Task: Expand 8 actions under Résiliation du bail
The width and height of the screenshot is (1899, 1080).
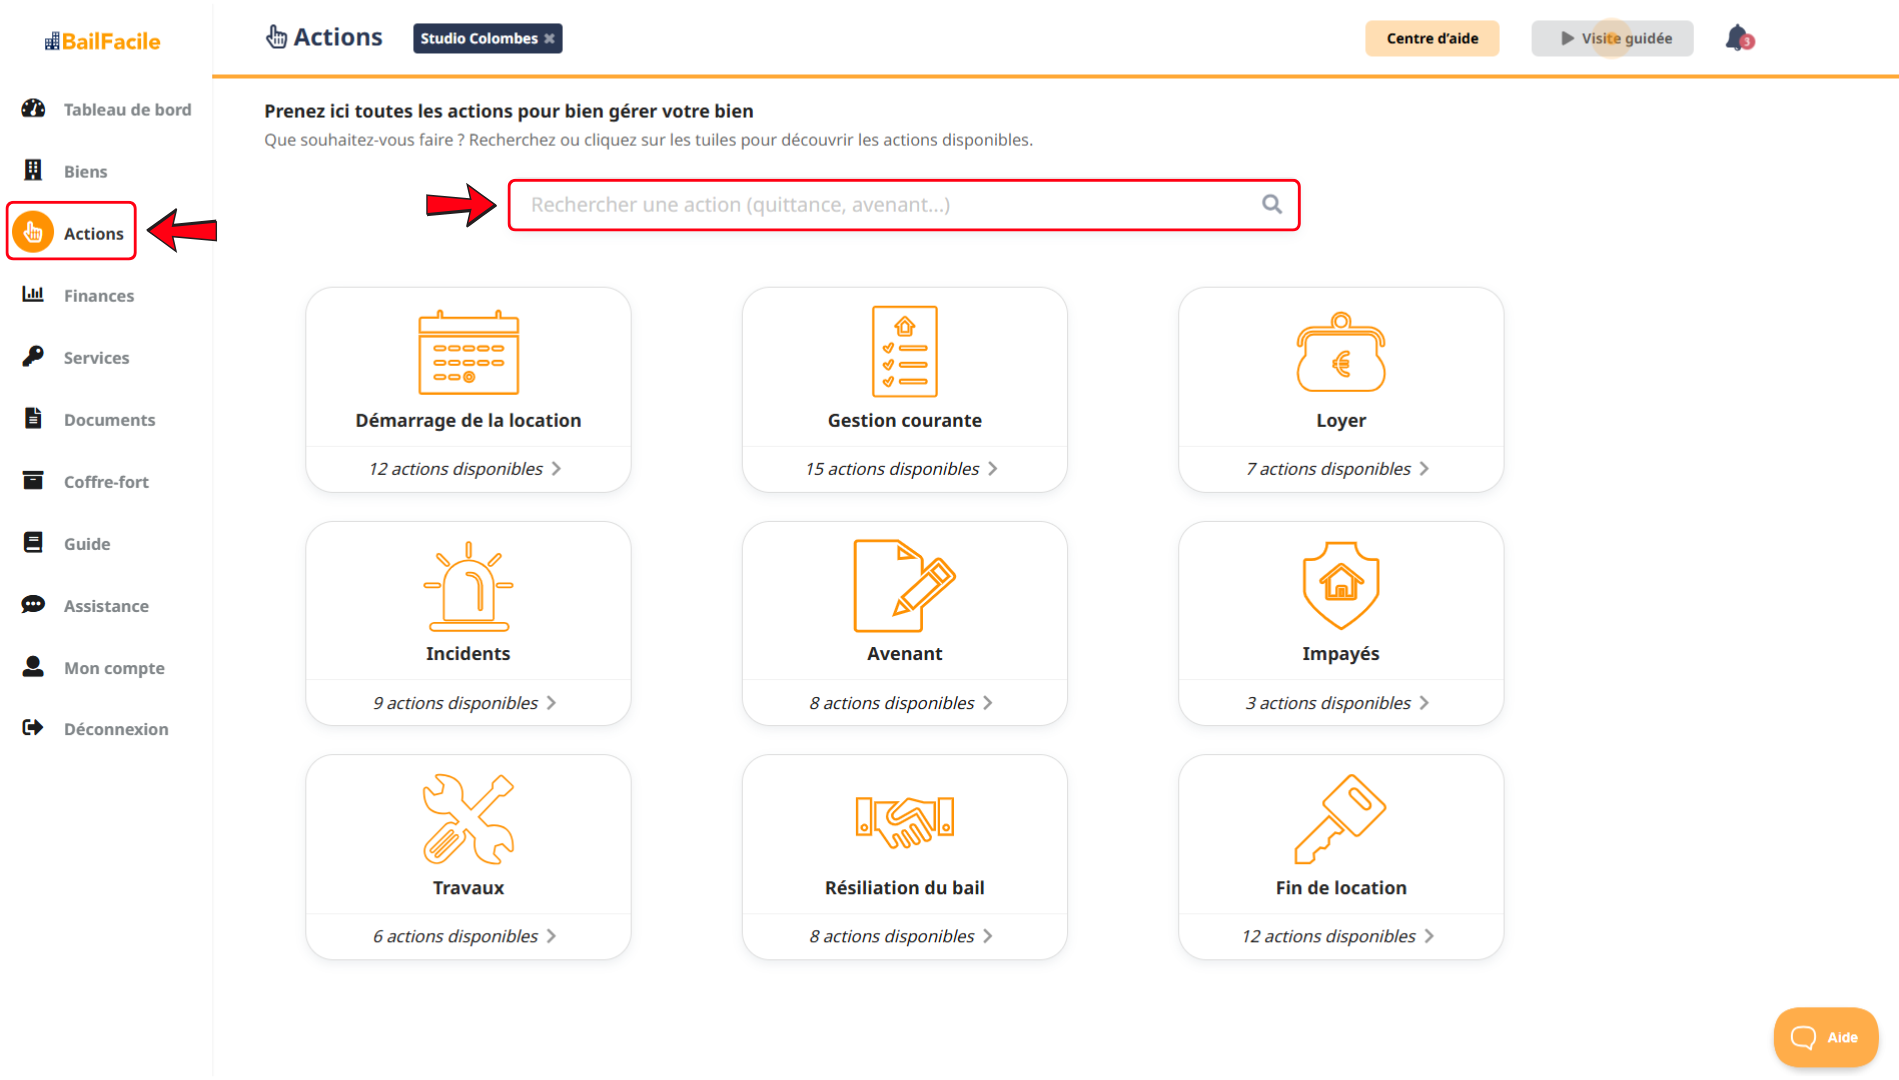Action: [902, 936]
